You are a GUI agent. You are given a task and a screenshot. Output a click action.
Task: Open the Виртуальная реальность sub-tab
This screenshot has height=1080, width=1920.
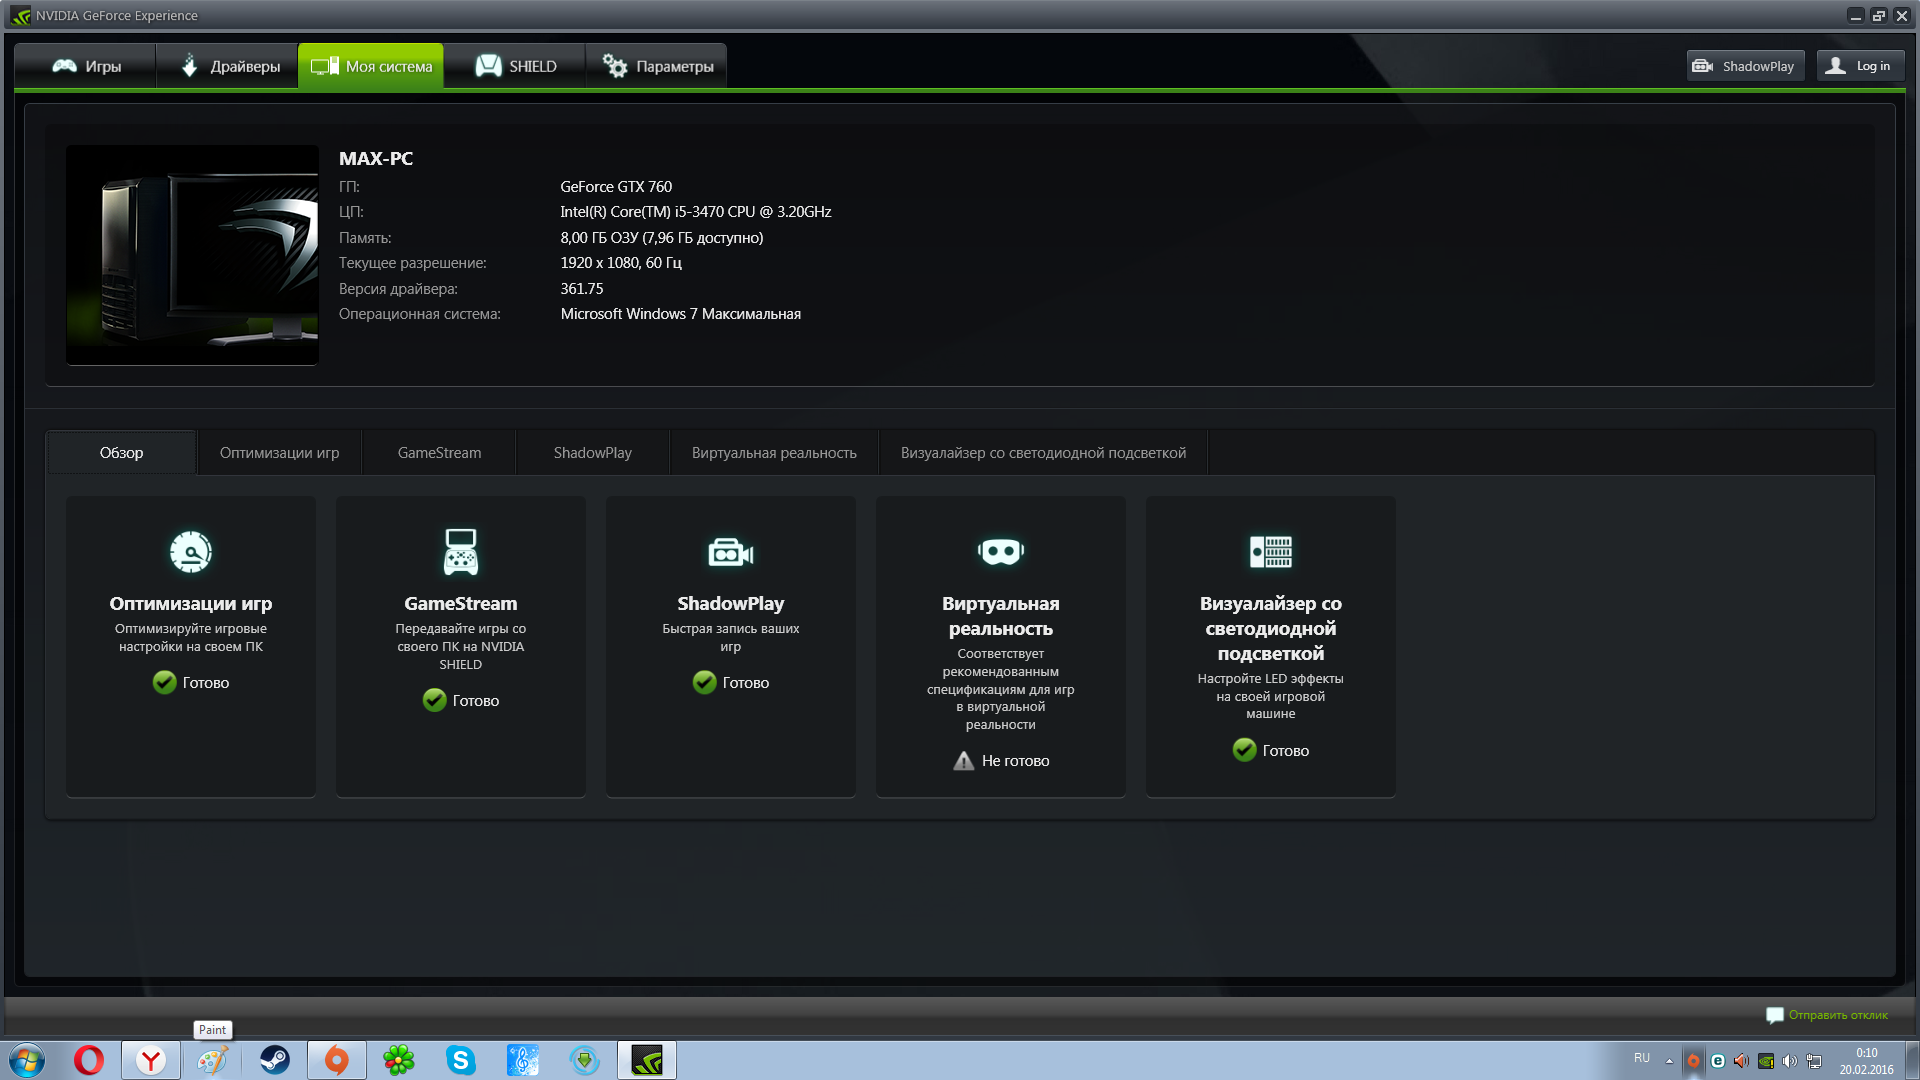pyautogui.click(x=774, y=453)
